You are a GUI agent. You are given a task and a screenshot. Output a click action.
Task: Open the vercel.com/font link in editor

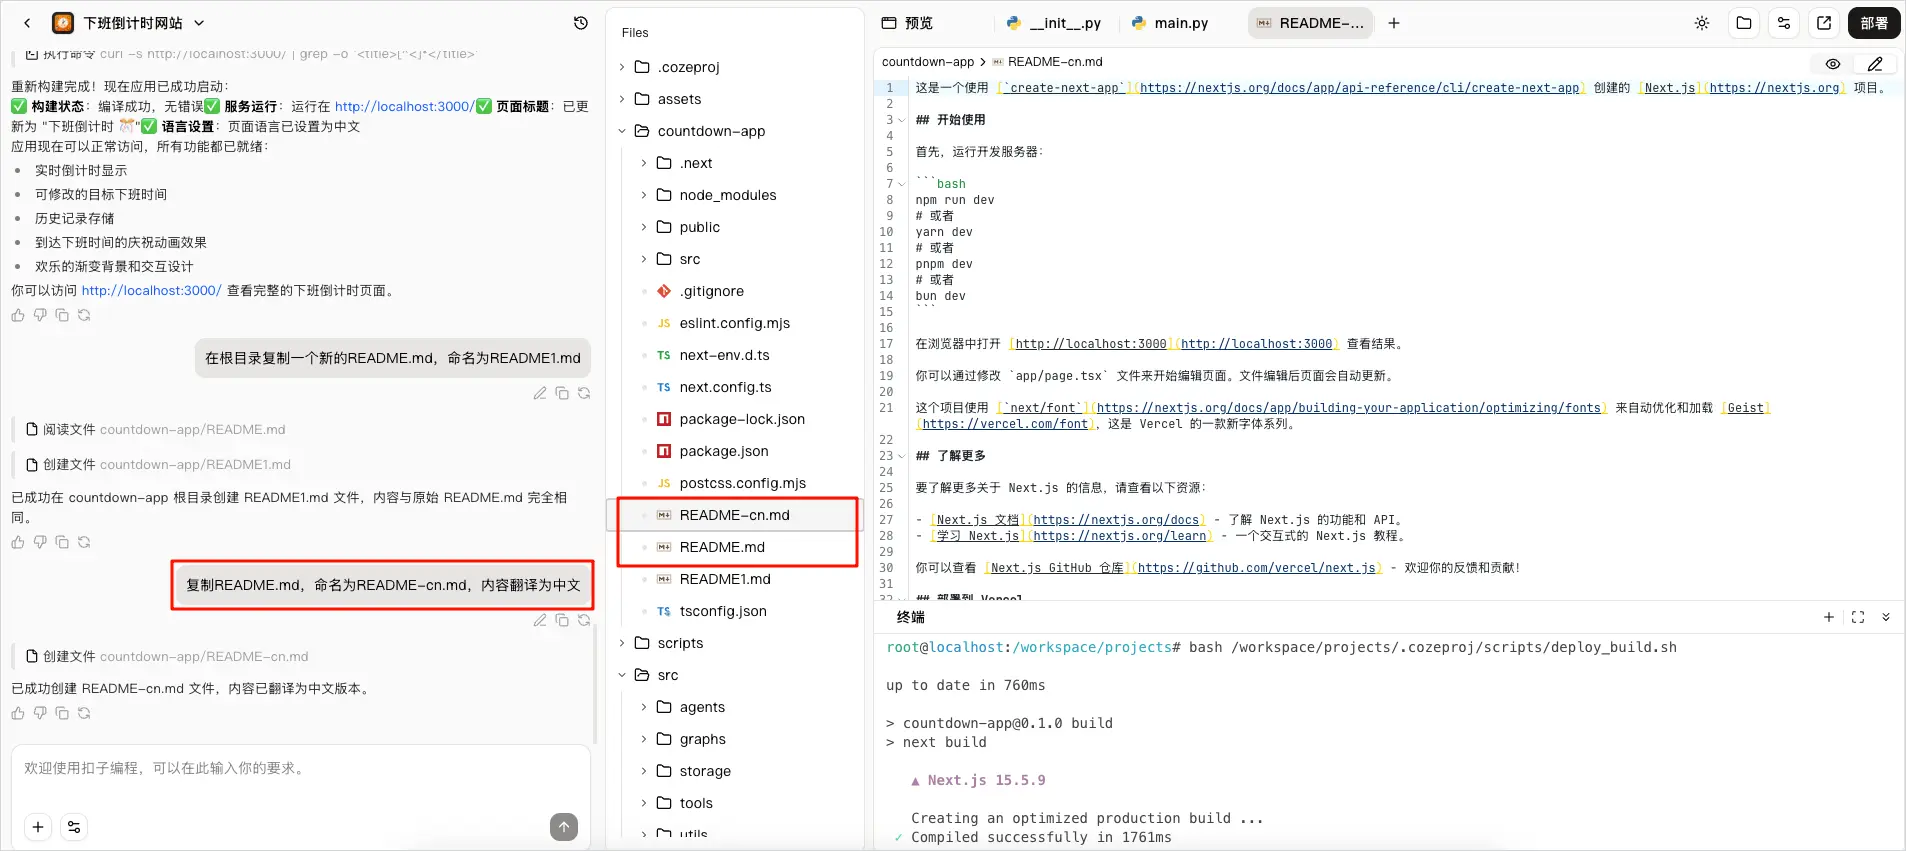point(1005,424)
